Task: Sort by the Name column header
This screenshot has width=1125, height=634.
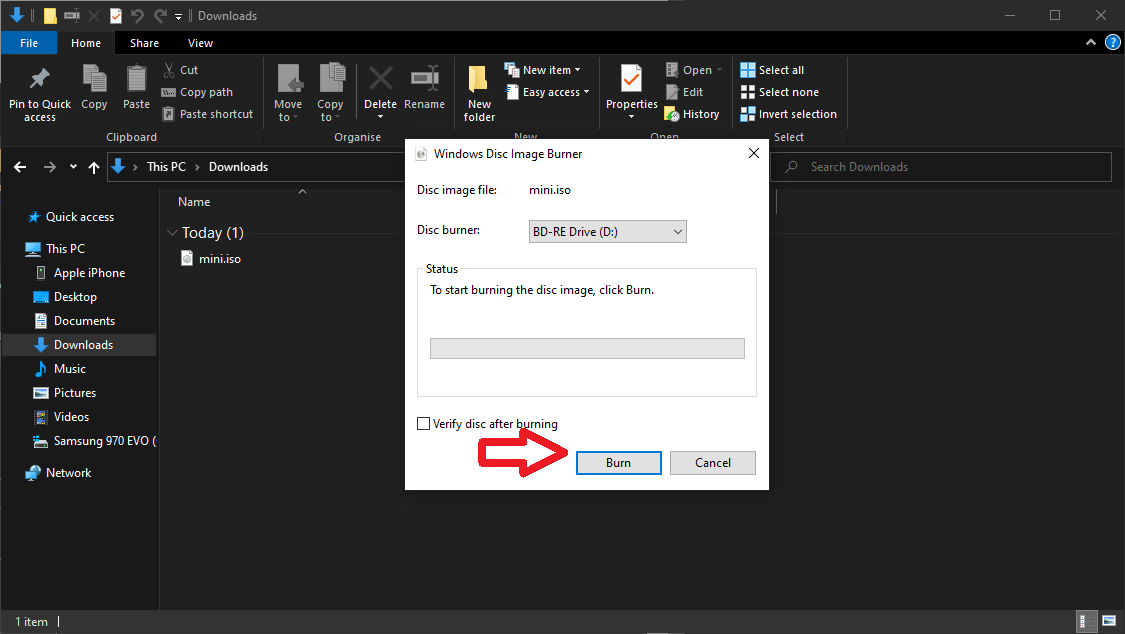Action: pyautogui.click(x=194, y=202)
